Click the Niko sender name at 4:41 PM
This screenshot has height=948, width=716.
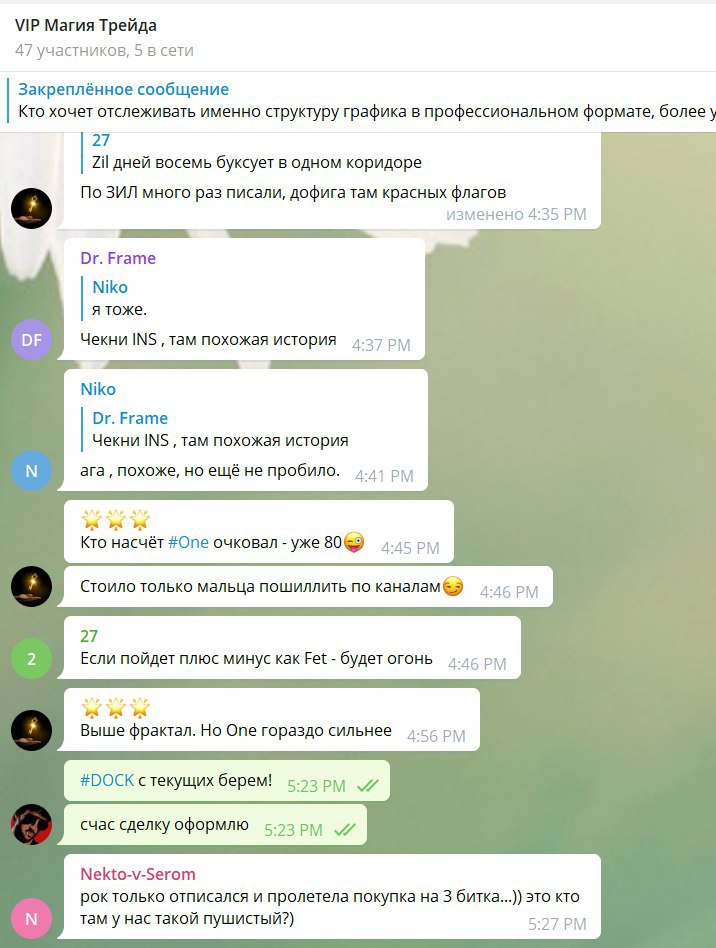(98, 389)
